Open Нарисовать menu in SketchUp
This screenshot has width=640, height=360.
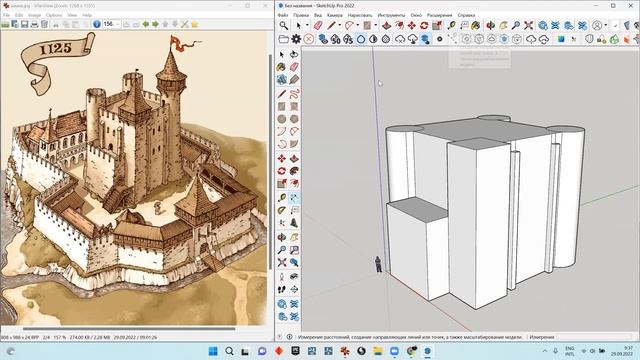tap(360, 15)
